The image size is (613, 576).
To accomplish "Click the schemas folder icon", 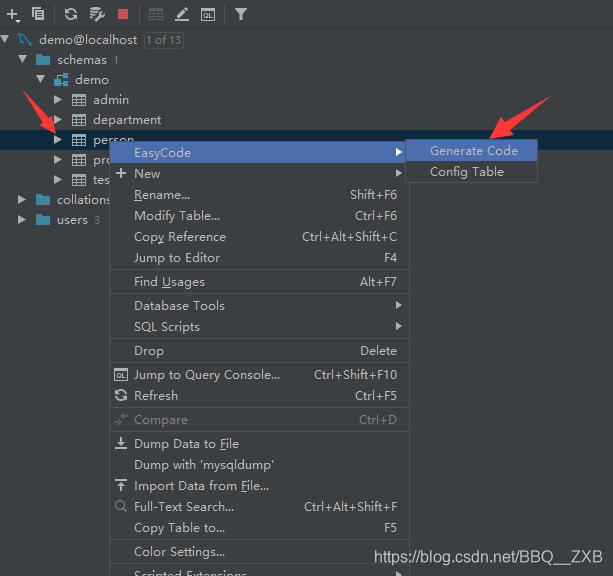I will pos(43,60).
